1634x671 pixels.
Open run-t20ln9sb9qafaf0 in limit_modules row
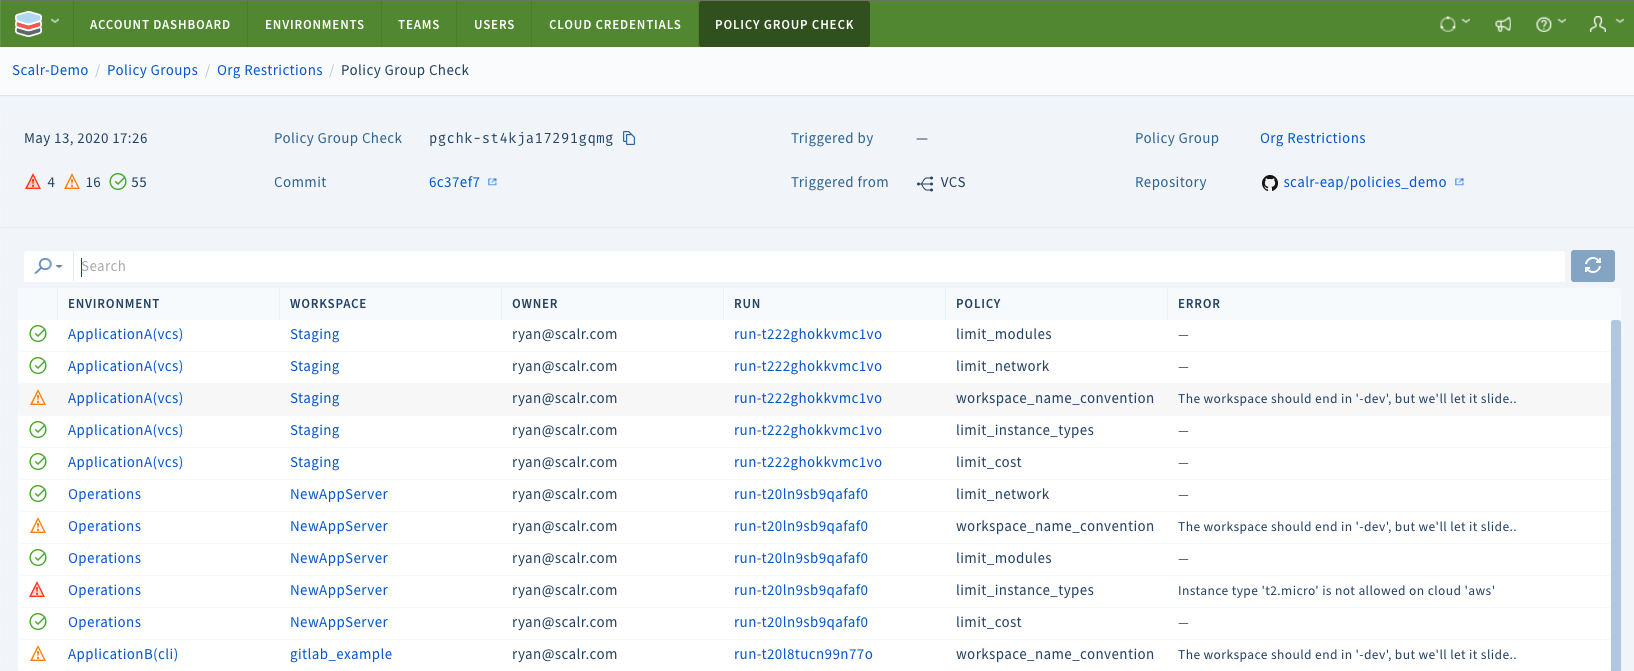[801, 558]
